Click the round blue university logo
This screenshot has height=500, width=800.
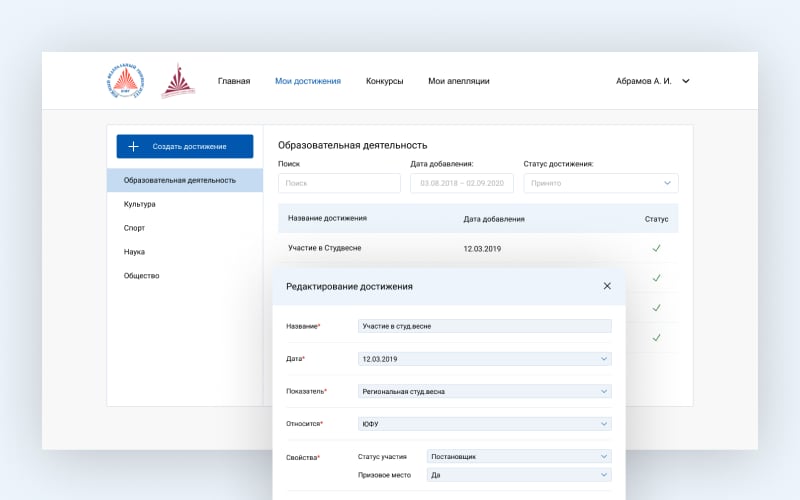[x=125, y=81]
